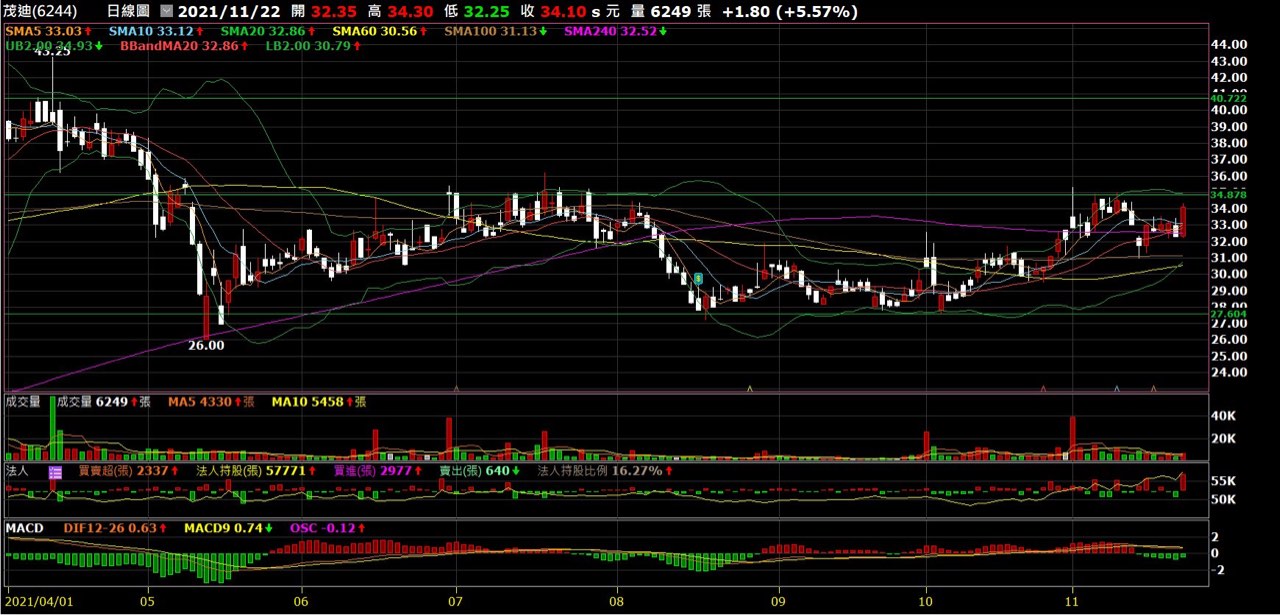Click the 26.00 low price annotation
This screenshot has height=615, width=1280.
[x=206, y=345]
